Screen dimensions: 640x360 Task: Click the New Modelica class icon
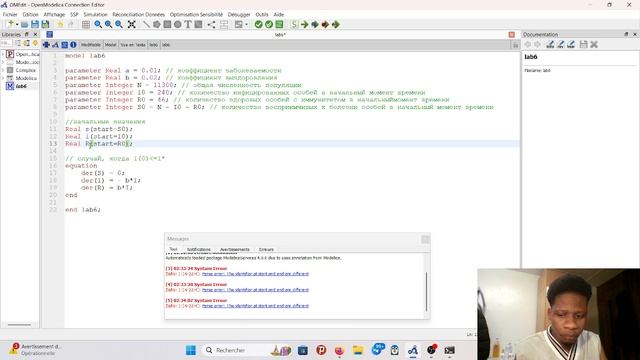10,24
